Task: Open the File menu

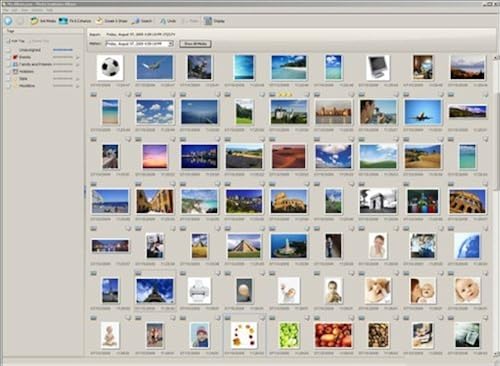Action: pyautogui.click(x=6, y=10)
